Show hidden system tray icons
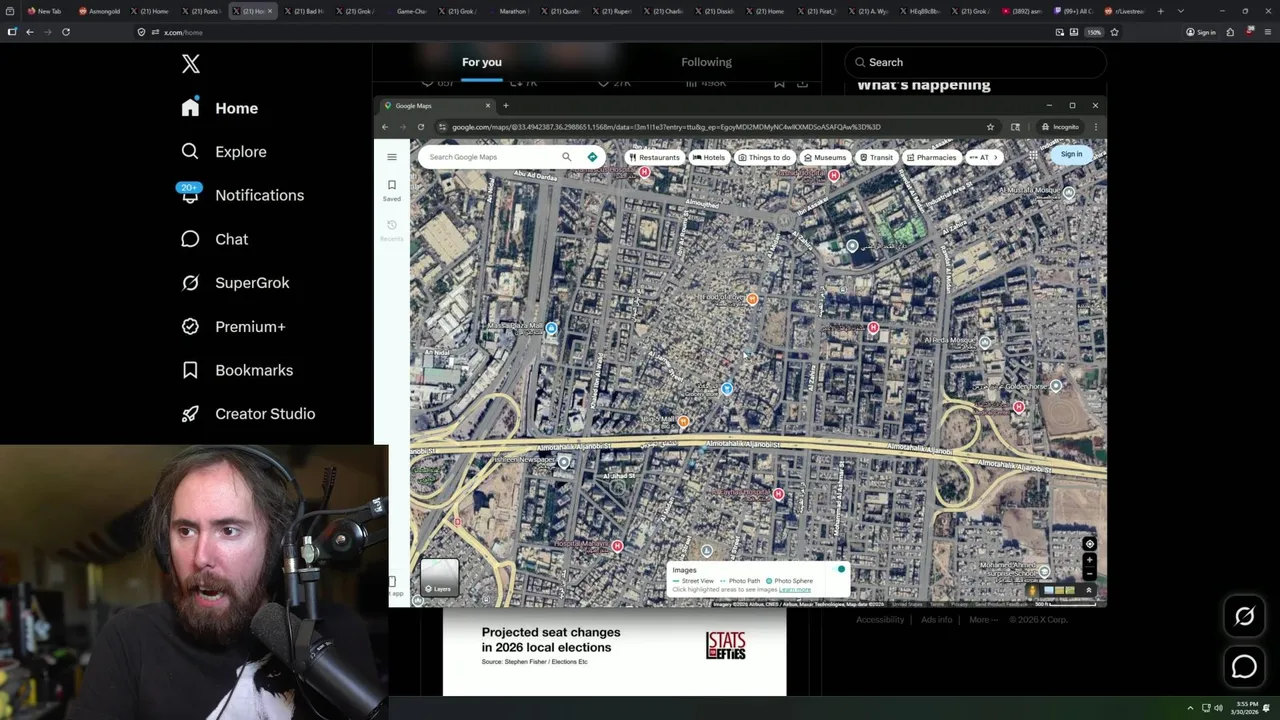Image resolution: width=1280 pixels, height=720 pixels. (1190, 708)
